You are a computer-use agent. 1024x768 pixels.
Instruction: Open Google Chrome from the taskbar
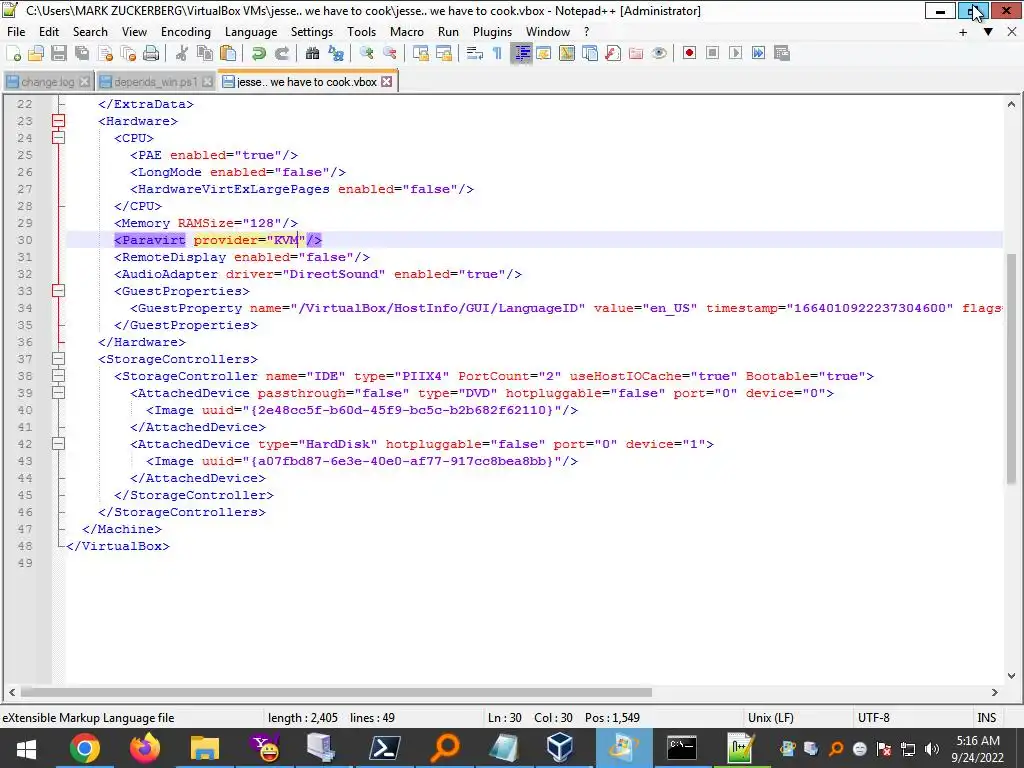[85, 748]
